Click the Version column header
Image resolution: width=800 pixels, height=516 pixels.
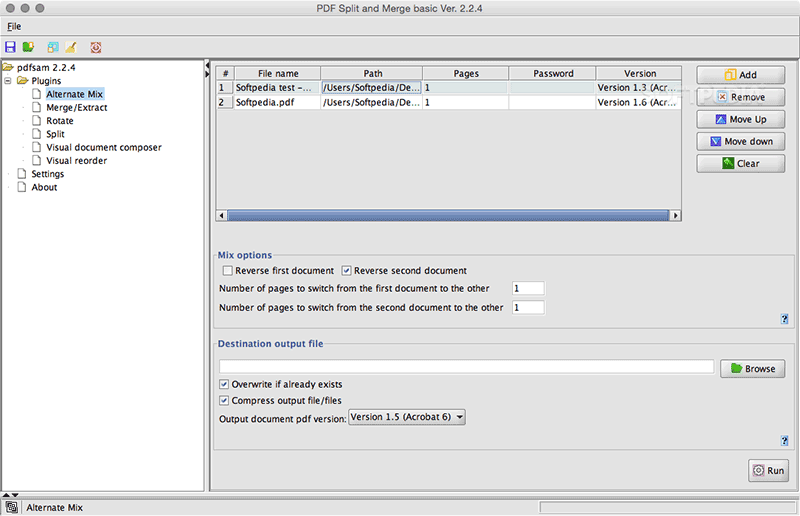point(639,73)
